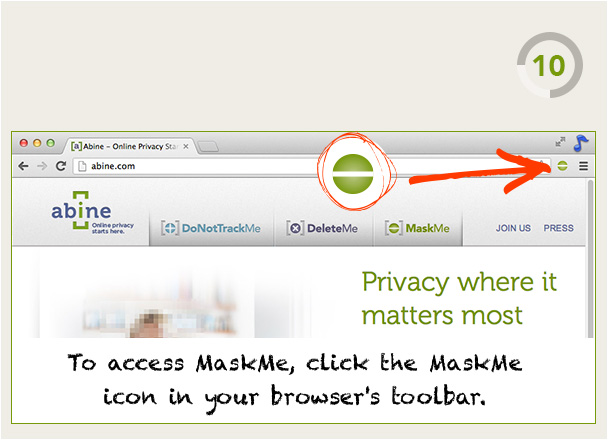The height and width of the screenshot is (440, 608).
Task: Open a new browser tab
Action: pyautogui.click(x=208, y=147)
